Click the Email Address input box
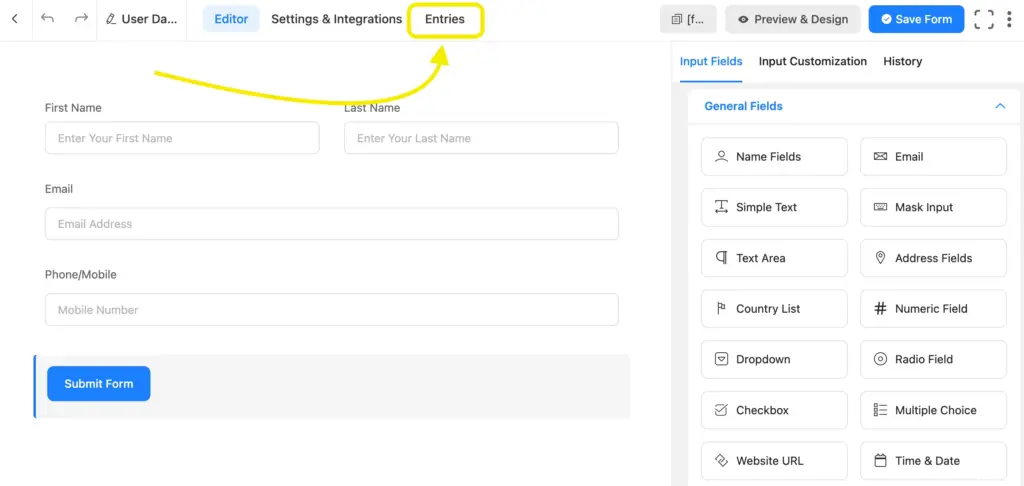 (332, 223)
